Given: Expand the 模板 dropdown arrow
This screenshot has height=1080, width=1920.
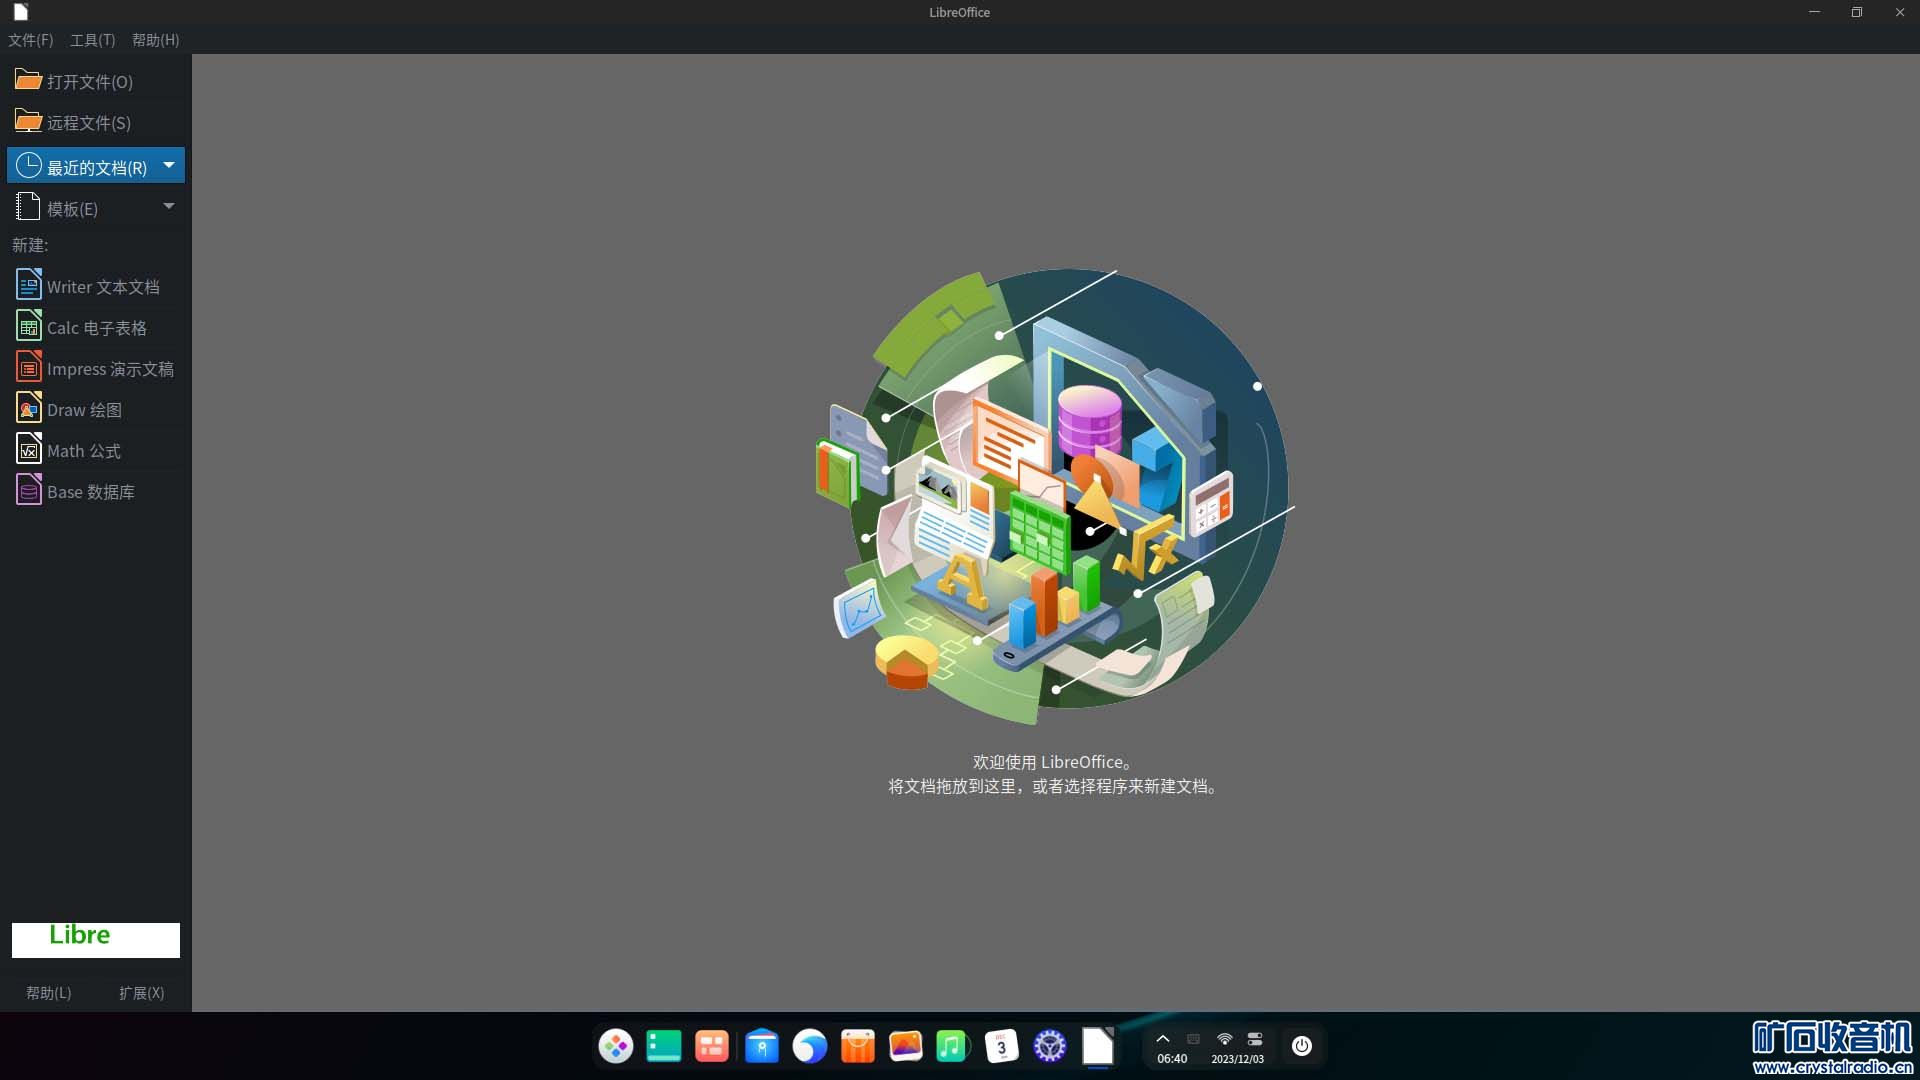Looking at the screenshot, I should [169, 206].
